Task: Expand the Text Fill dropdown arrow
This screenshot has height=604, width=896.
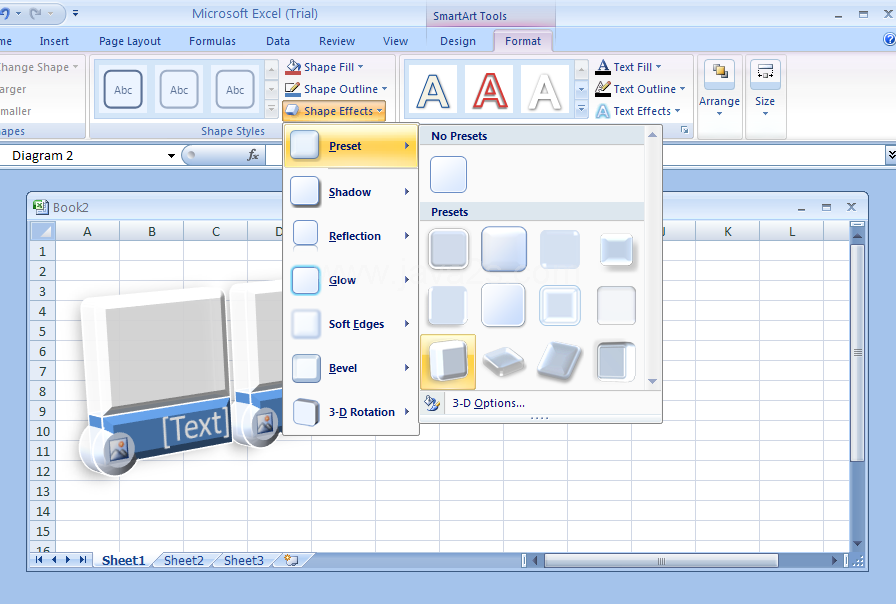Action: 658,67
